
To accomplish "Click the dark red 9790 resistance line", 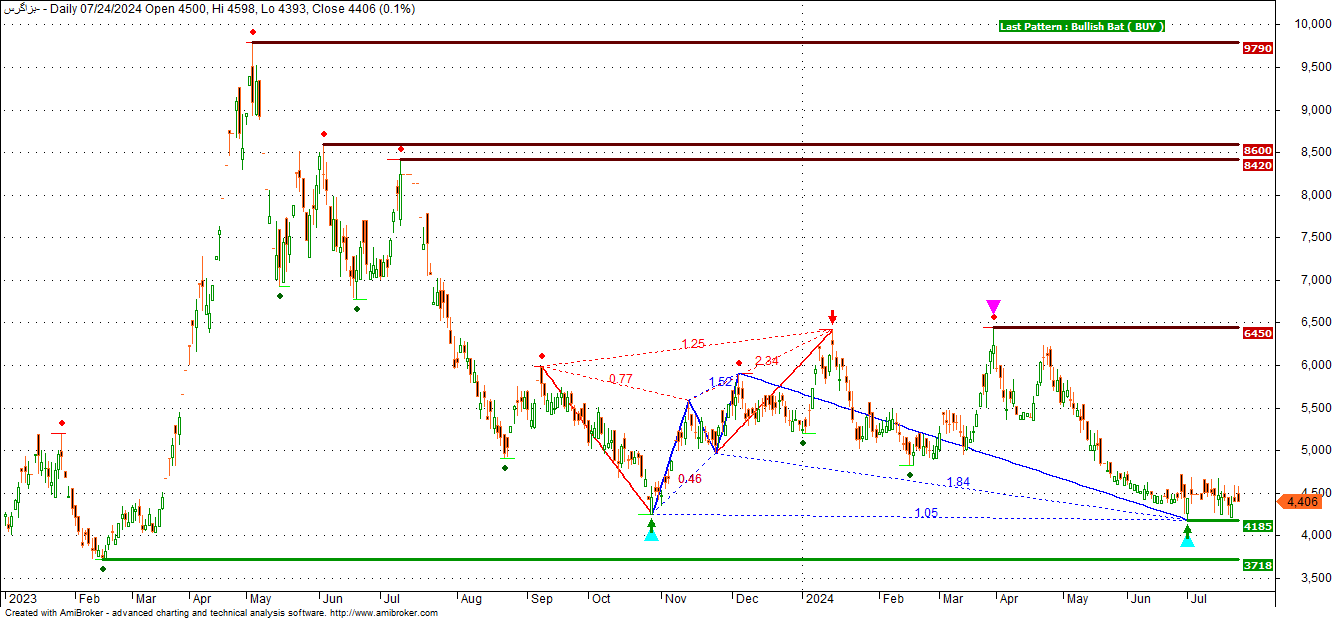I will (745, 42).
